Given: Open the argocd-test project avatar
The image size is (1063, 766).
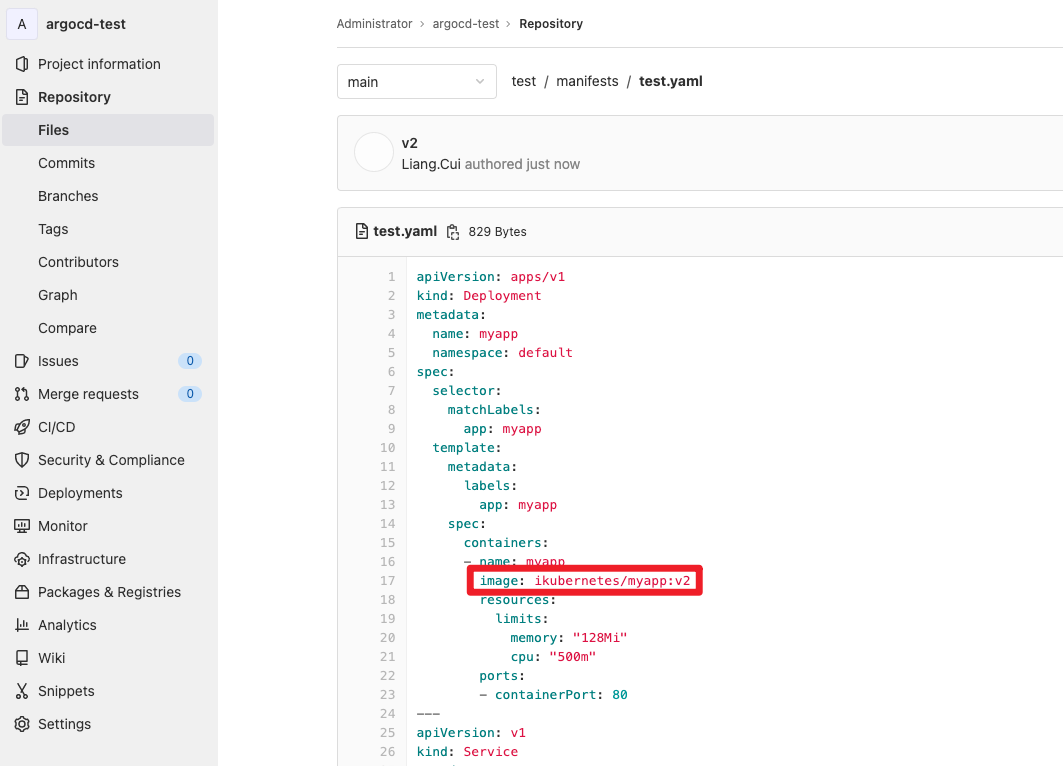Looking at the screenshot, I should pos(22,24).
